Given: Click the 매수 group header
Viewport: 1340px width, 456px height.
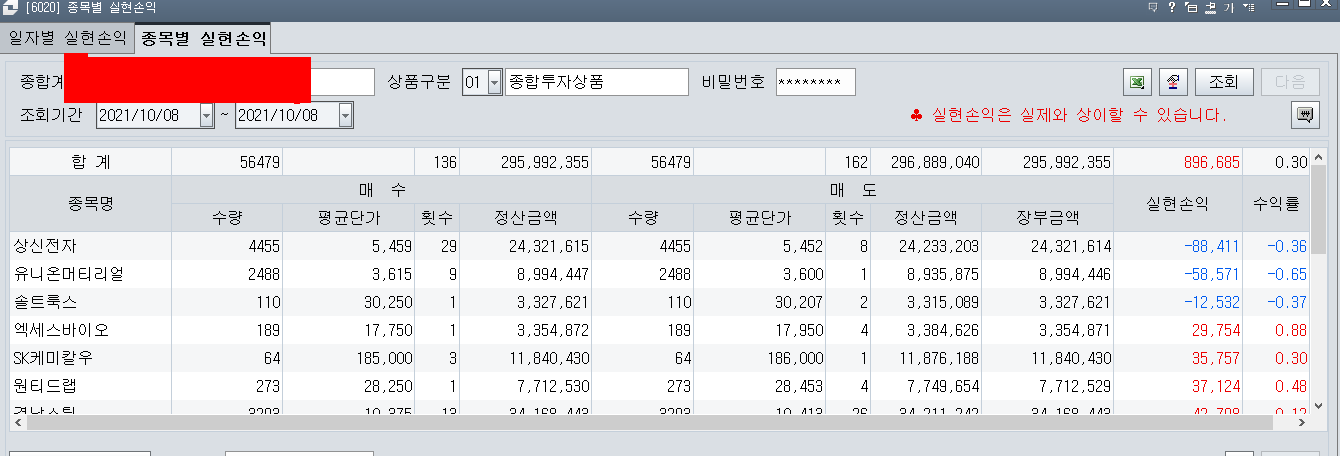Looking at the screenshot, I should point(381,190).
